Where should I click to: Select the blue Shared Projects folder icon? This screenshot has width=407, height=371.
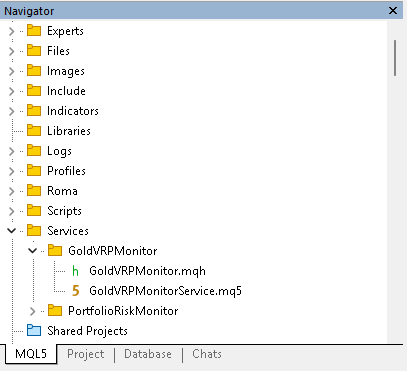[34, 330]
